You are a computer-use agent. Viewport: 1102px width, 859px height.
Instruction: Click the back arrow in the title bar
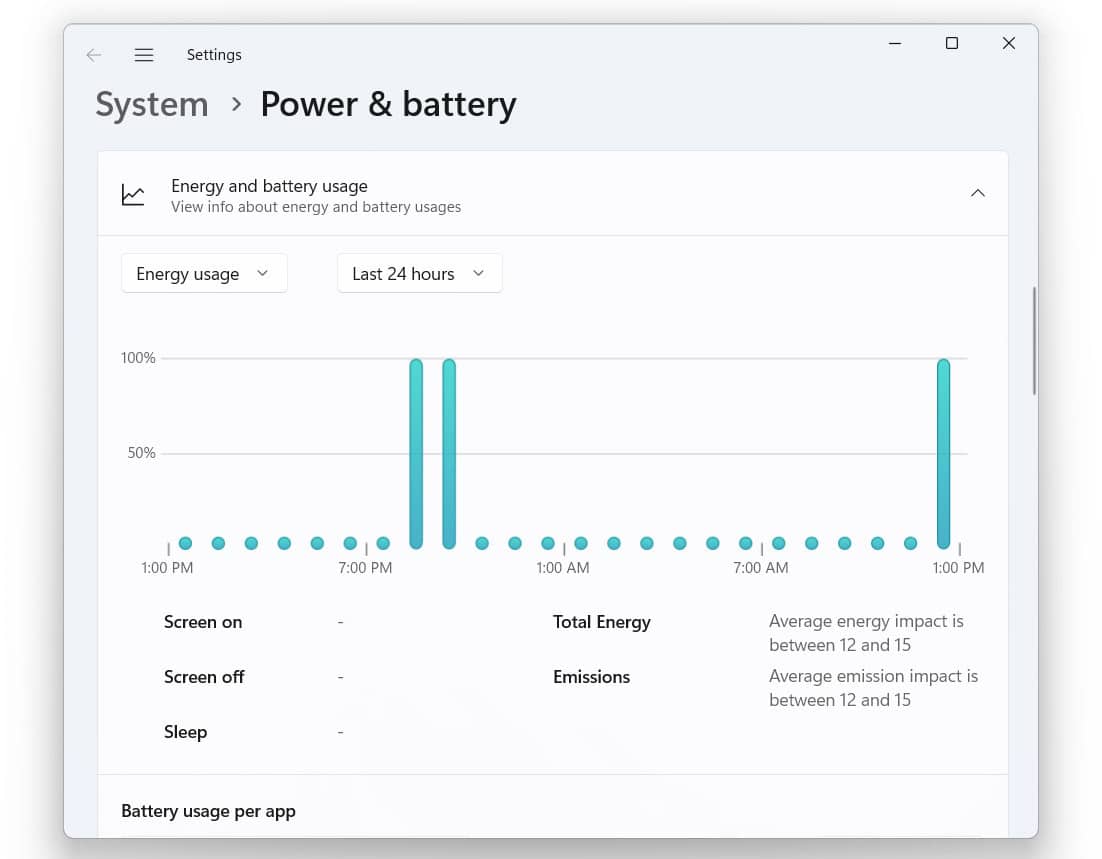94,55
